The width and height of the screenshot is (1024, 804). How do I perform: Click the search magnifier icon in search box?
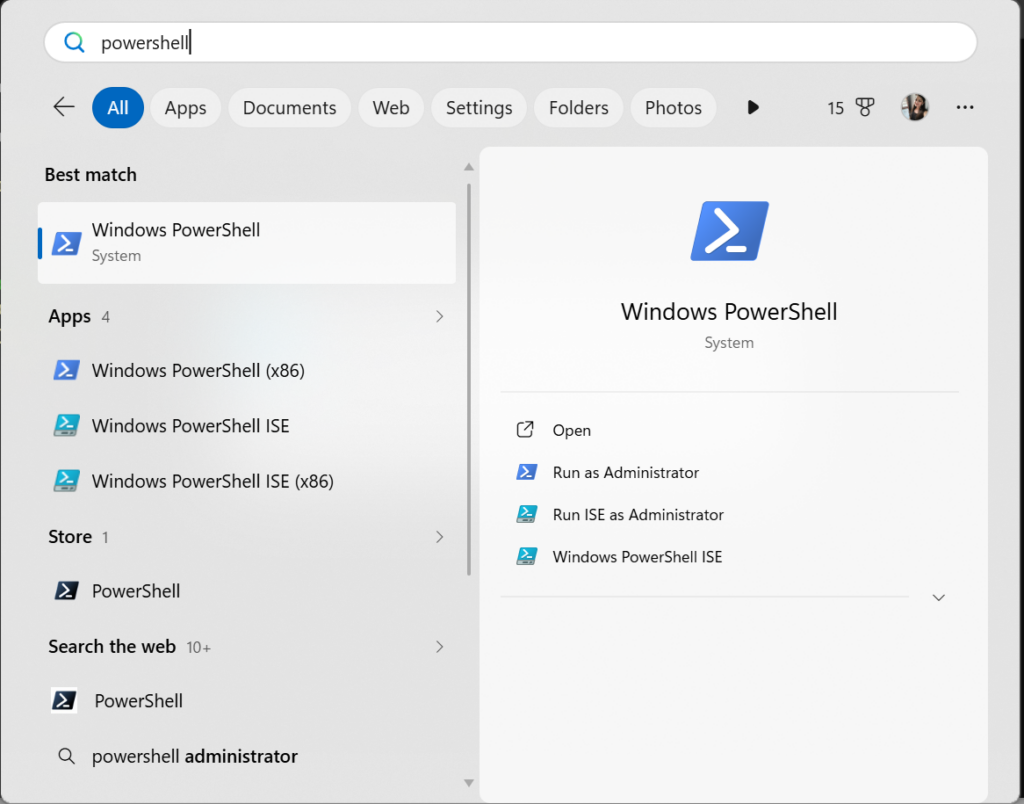click(x=74, y=42)
